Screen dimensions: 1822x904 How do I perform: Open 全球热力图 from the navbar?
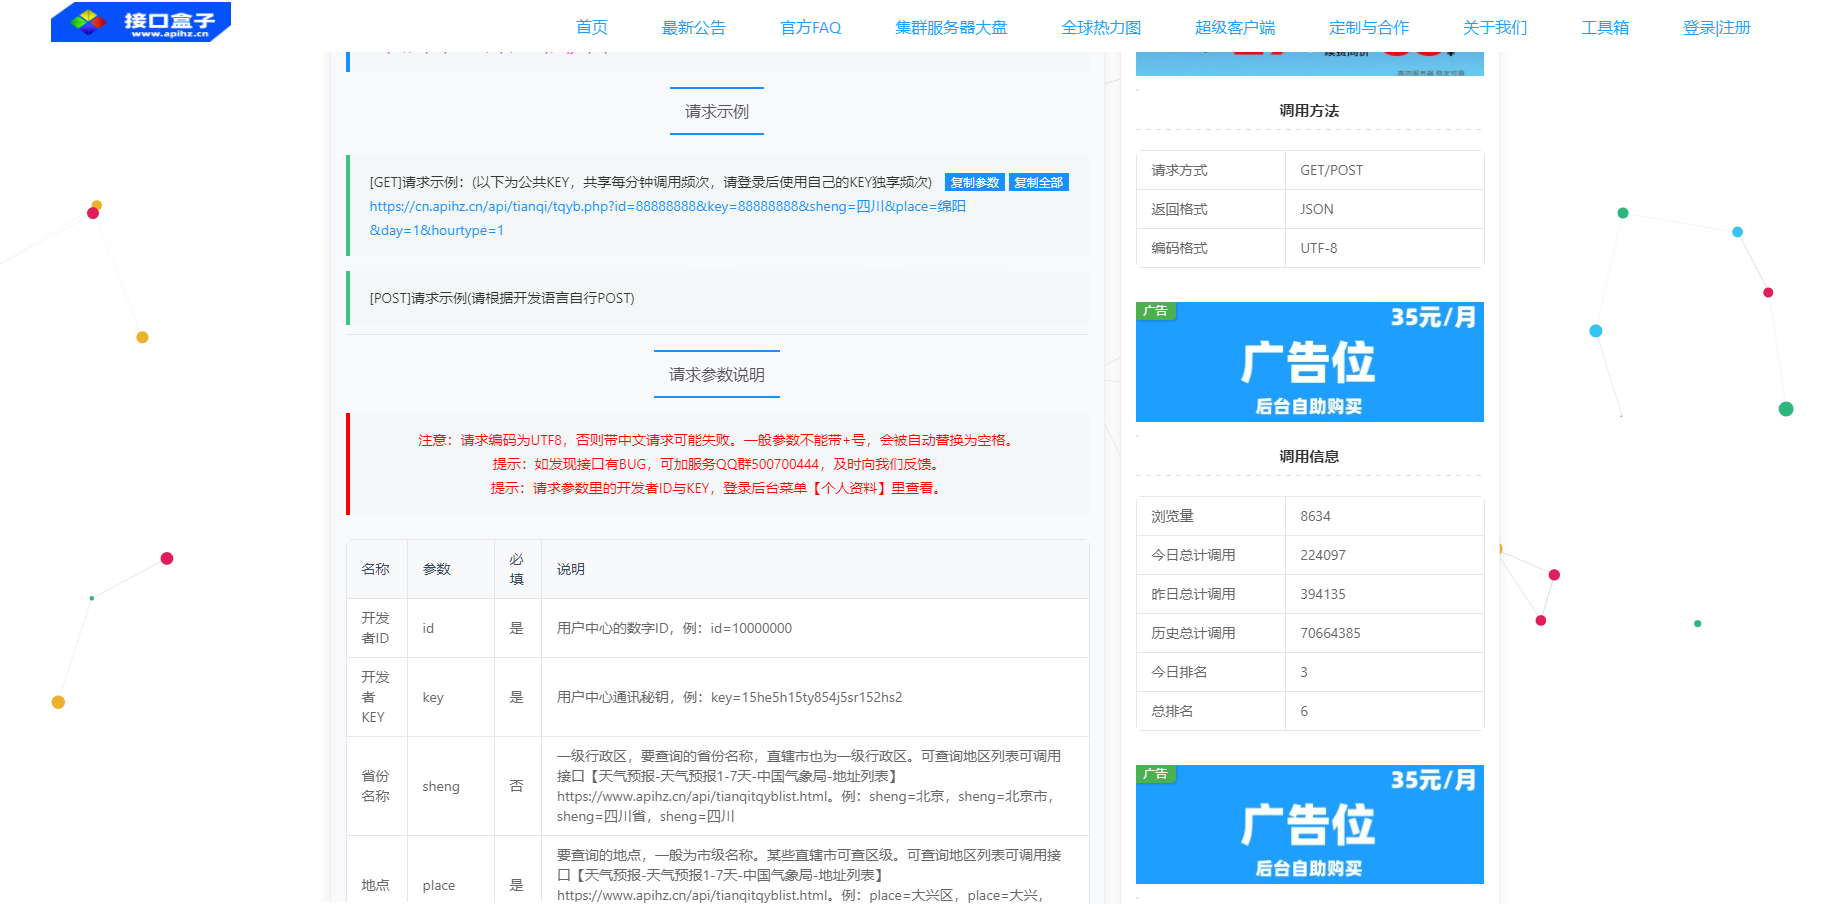pyautogui.click(x=1100, y=28)
